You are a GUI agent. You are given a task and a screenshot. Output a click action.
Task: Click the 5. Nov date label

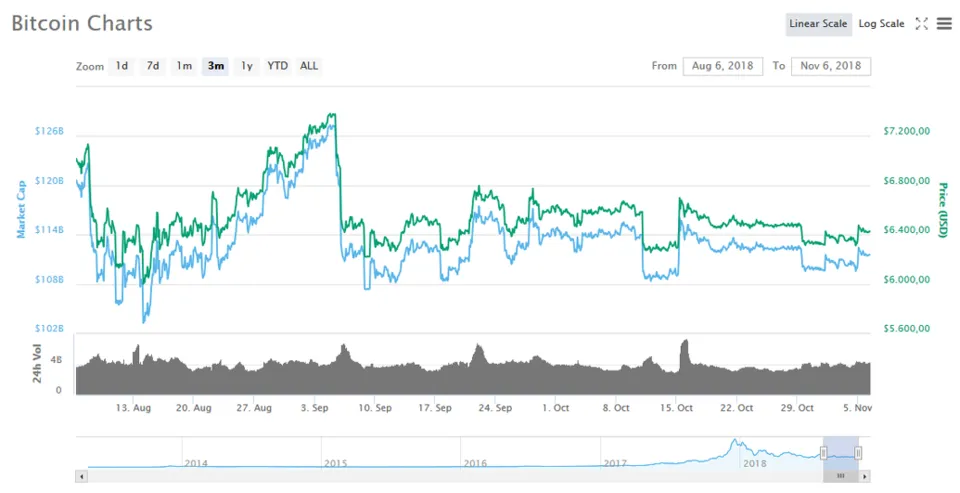tap(857, 408)
